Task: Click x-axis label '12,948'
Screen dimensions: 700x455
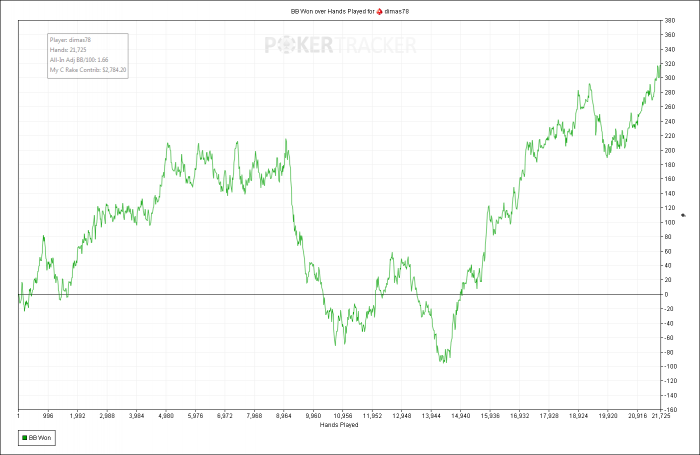Action: (x=402, y=416)
